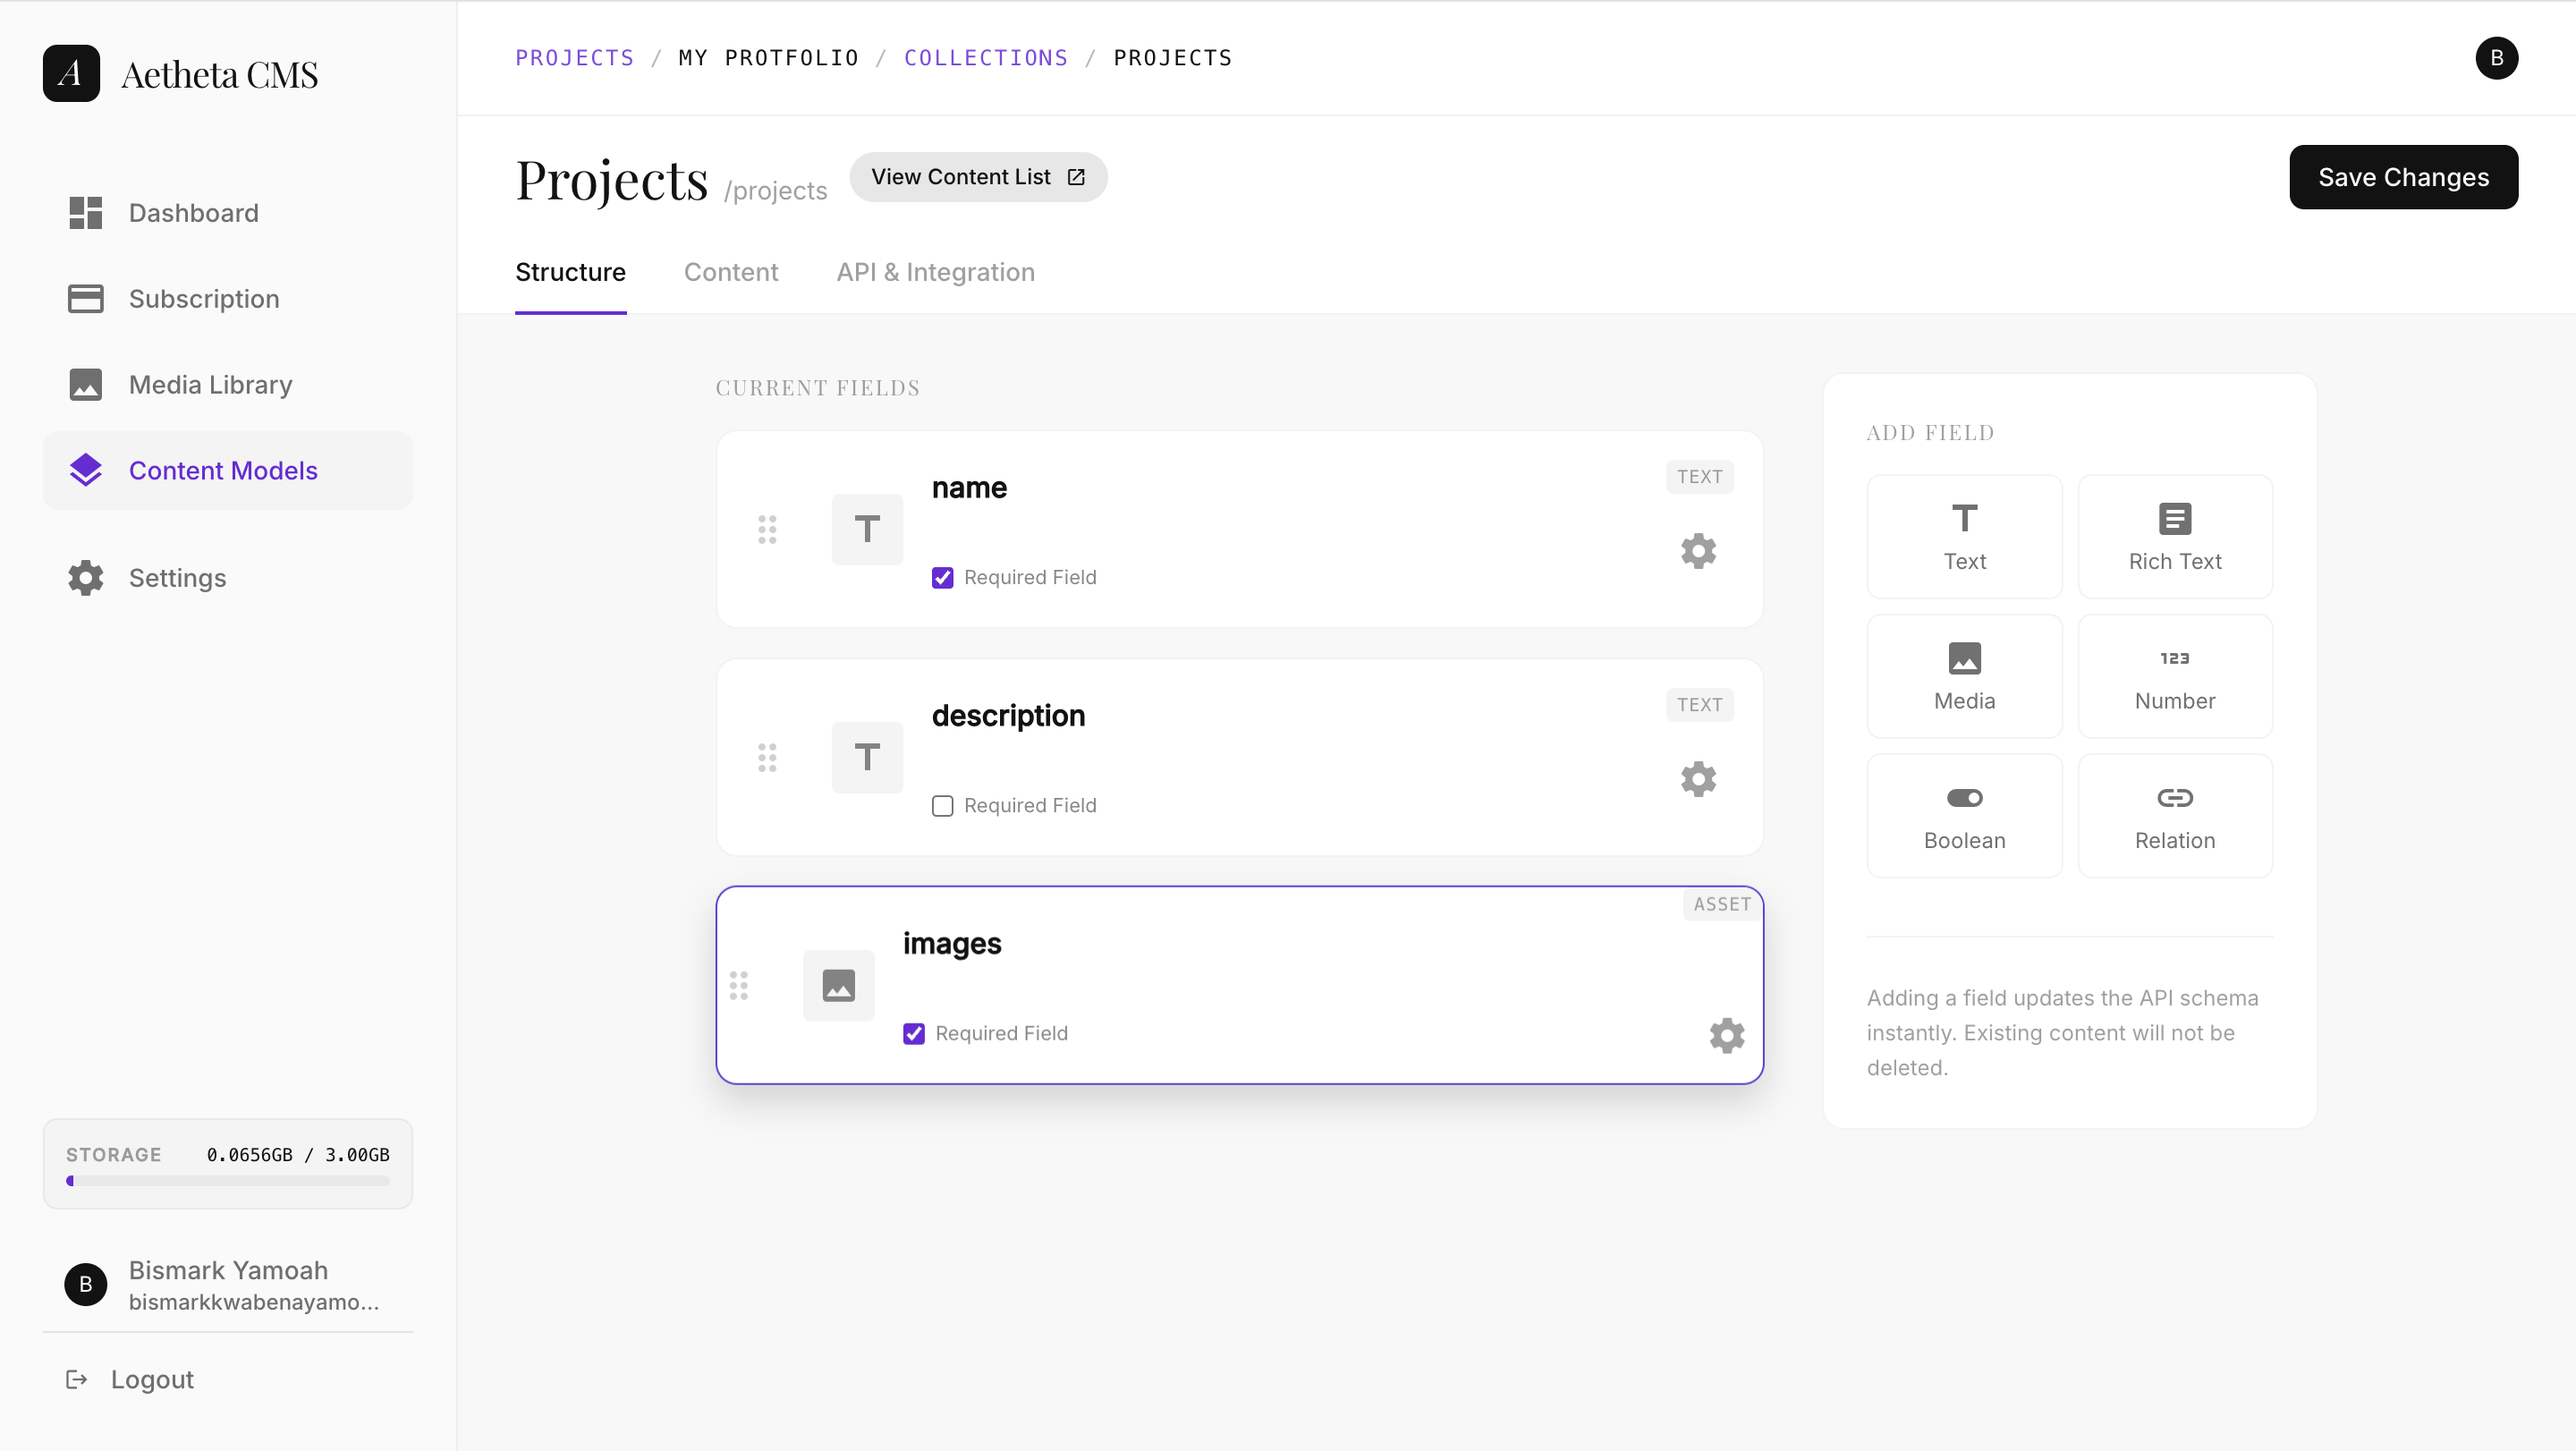Enable Required Field for the description field

point(941,805)
